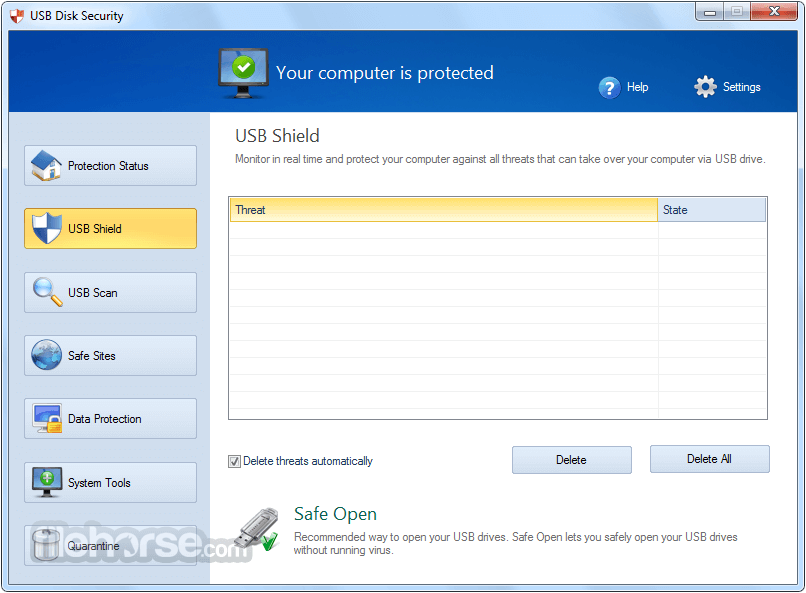Click the 'USB Shield' page heading text
Image resolution: width=806 pixels, height=593 pixels.
[x=278, y=136]
